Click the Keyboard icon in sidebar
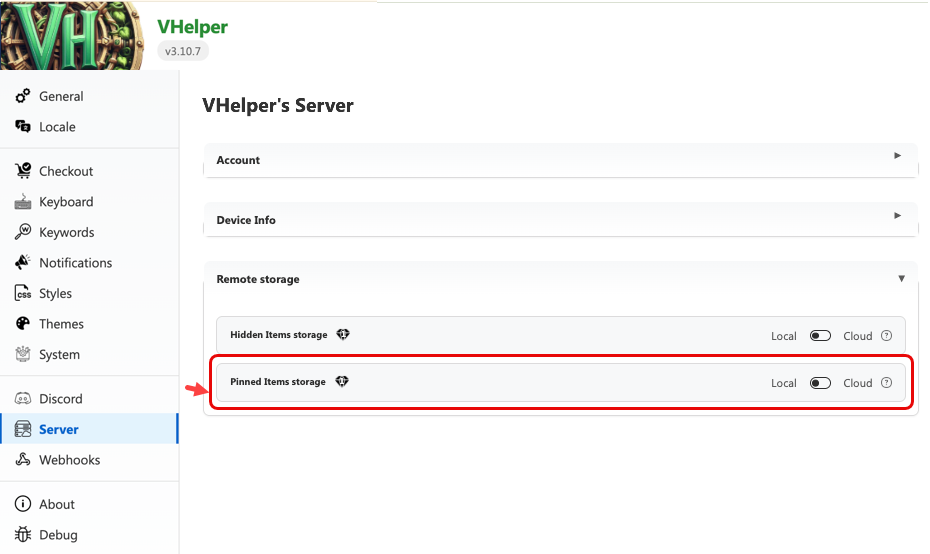930x554 pixels. click(22, 202)
